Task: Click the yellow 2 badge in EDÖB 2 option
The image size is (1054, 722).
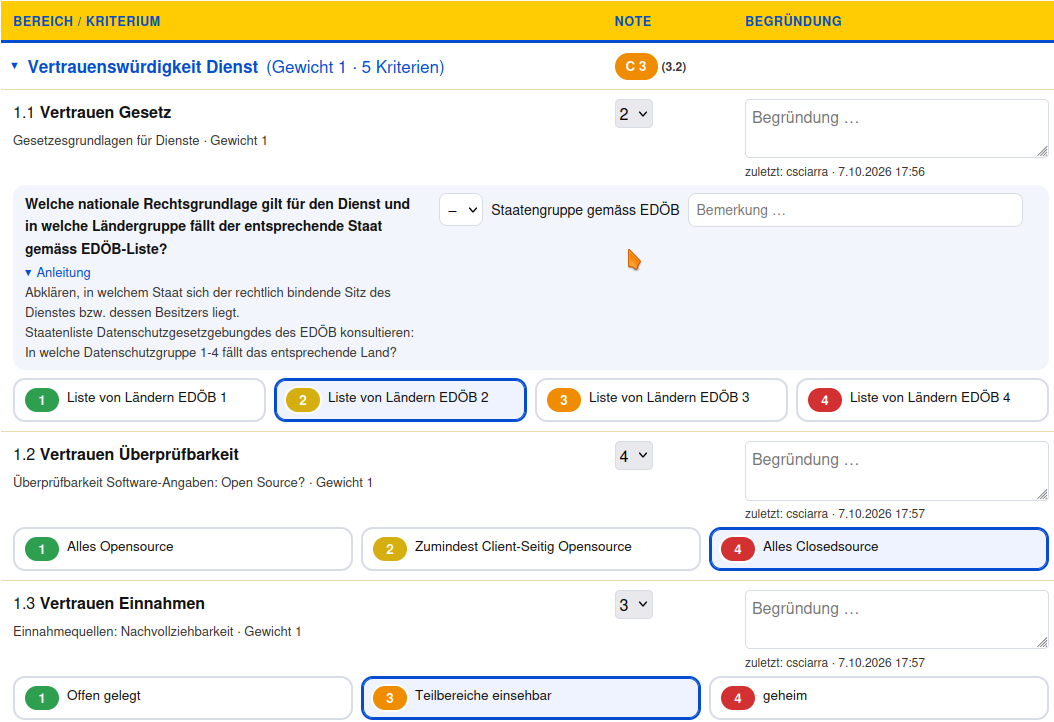Action: click(302, 400)
